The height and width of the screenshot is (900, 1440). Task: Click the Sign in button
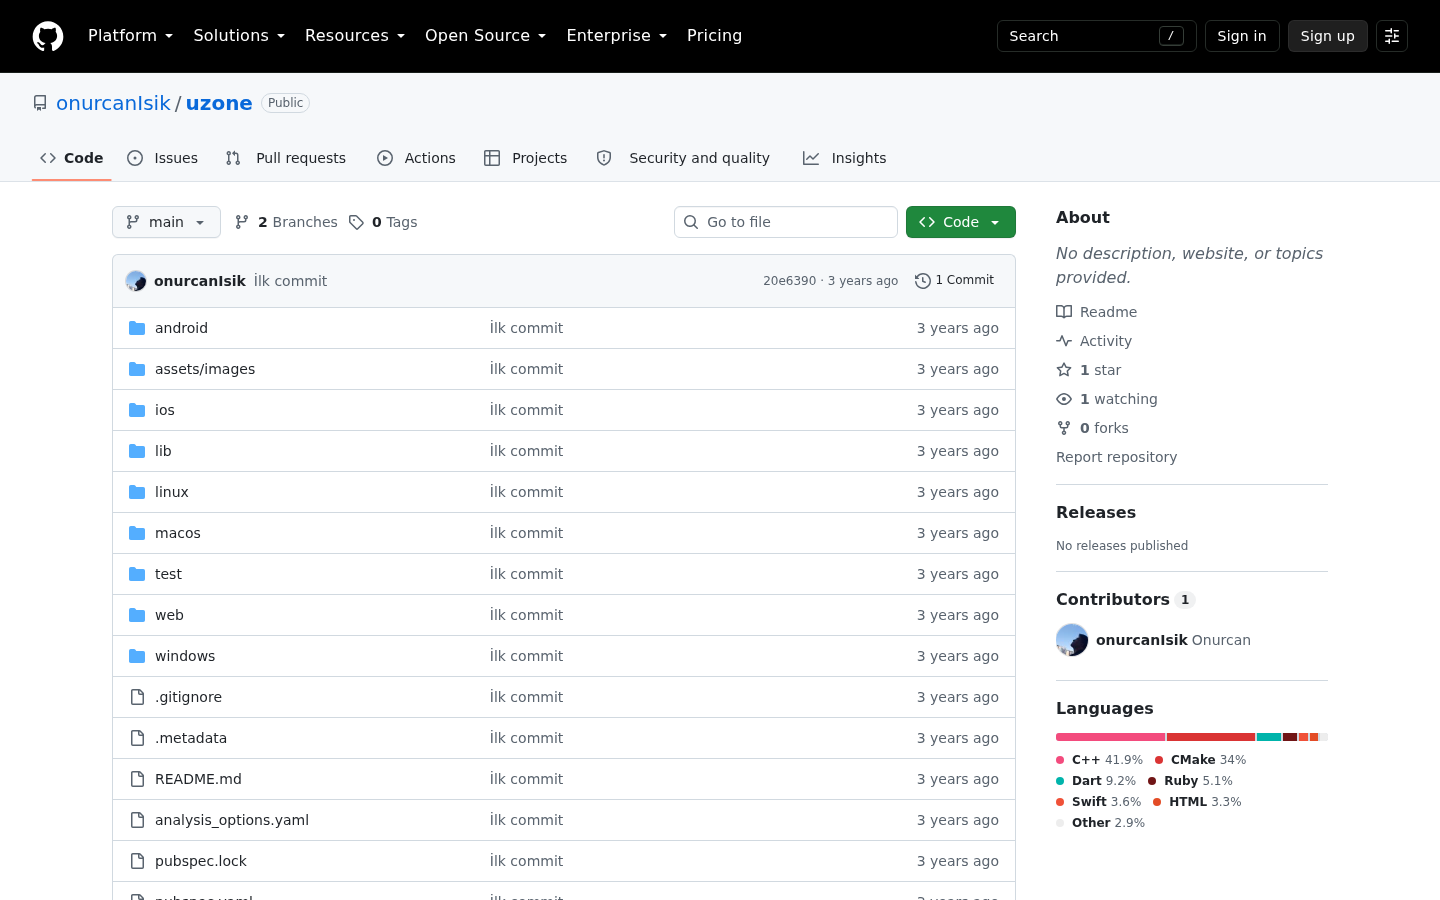pos(1242,36)
